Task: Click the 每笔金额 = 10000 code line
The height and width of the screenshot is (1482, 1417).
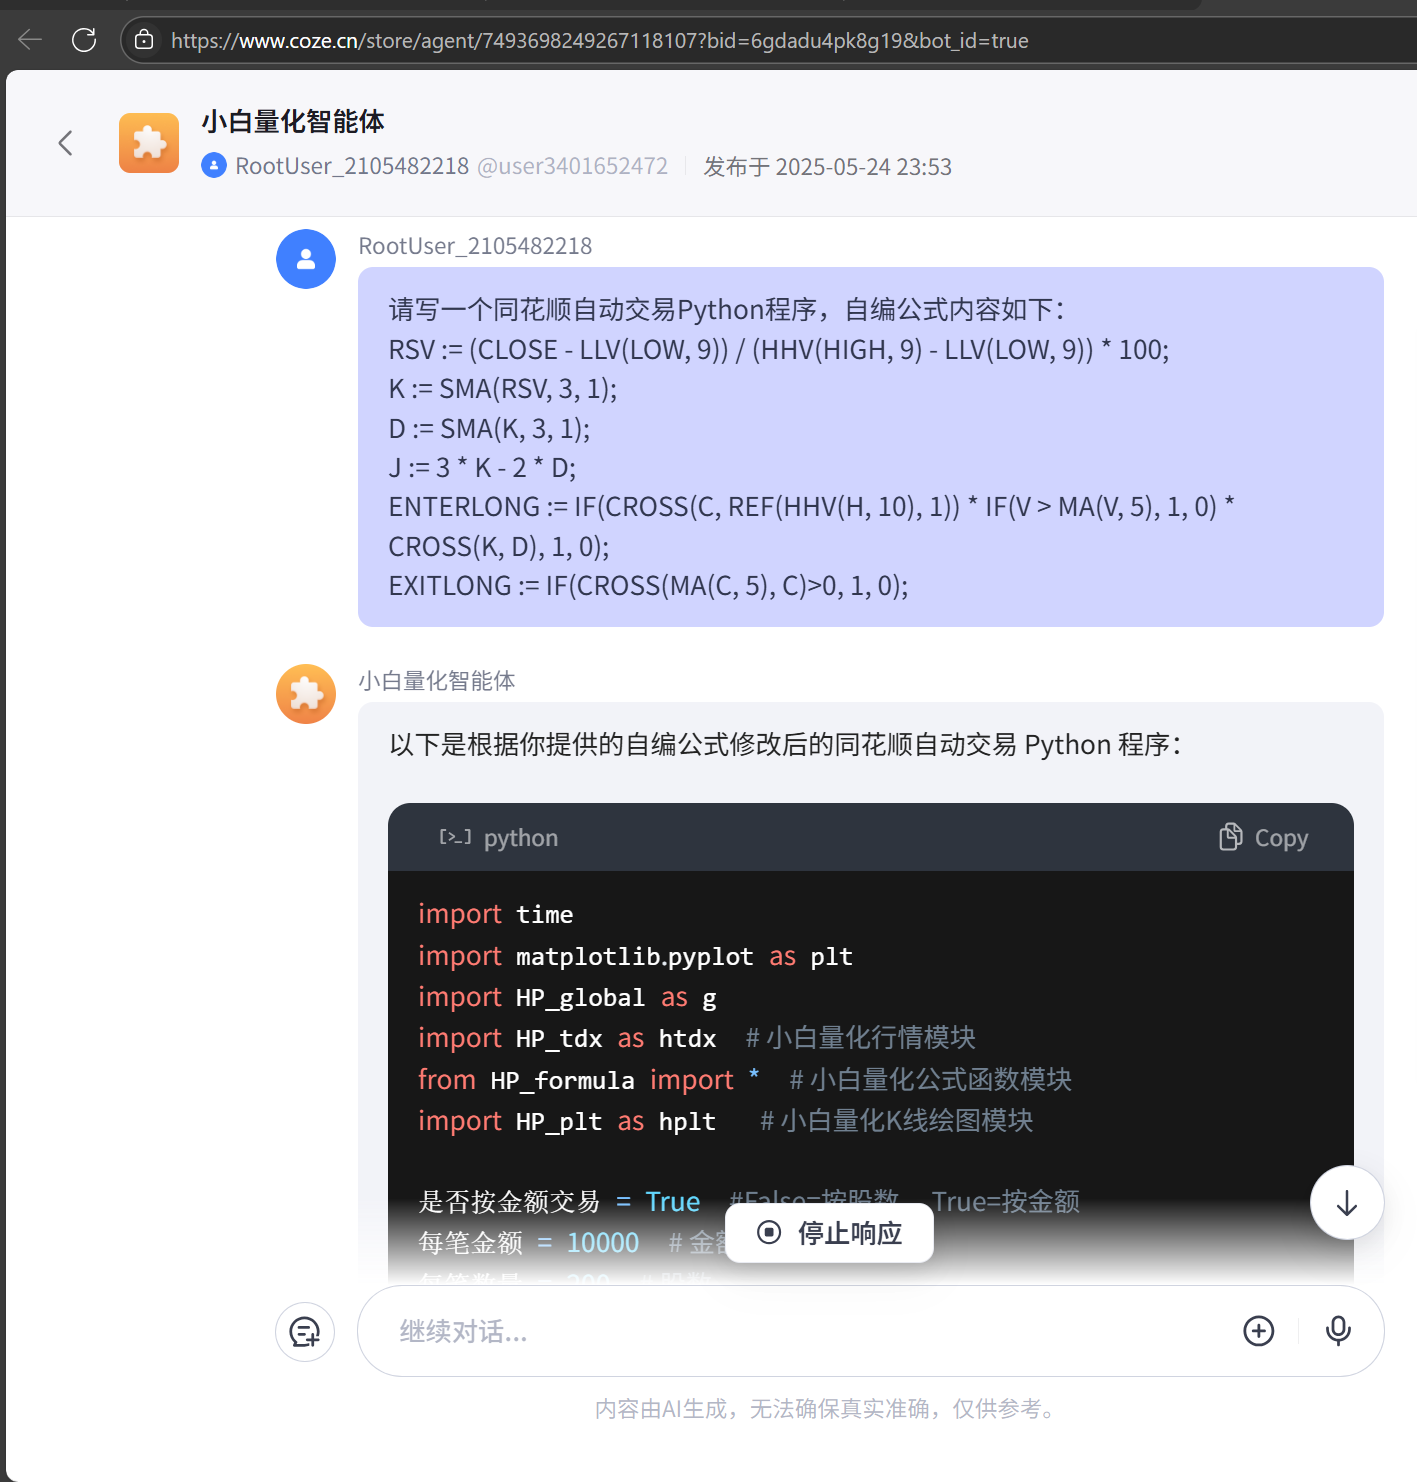Action: [x=528, y=1243]
